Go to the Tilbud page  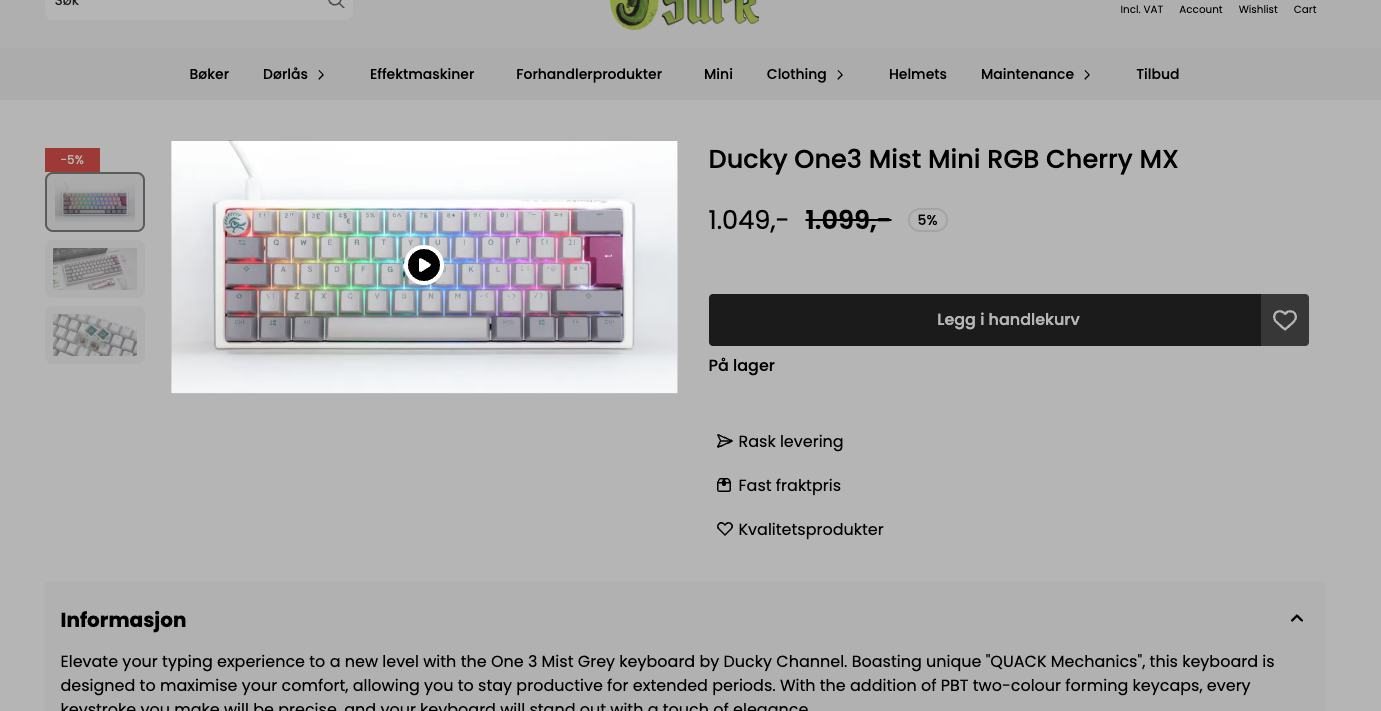tap(1157, 74)
